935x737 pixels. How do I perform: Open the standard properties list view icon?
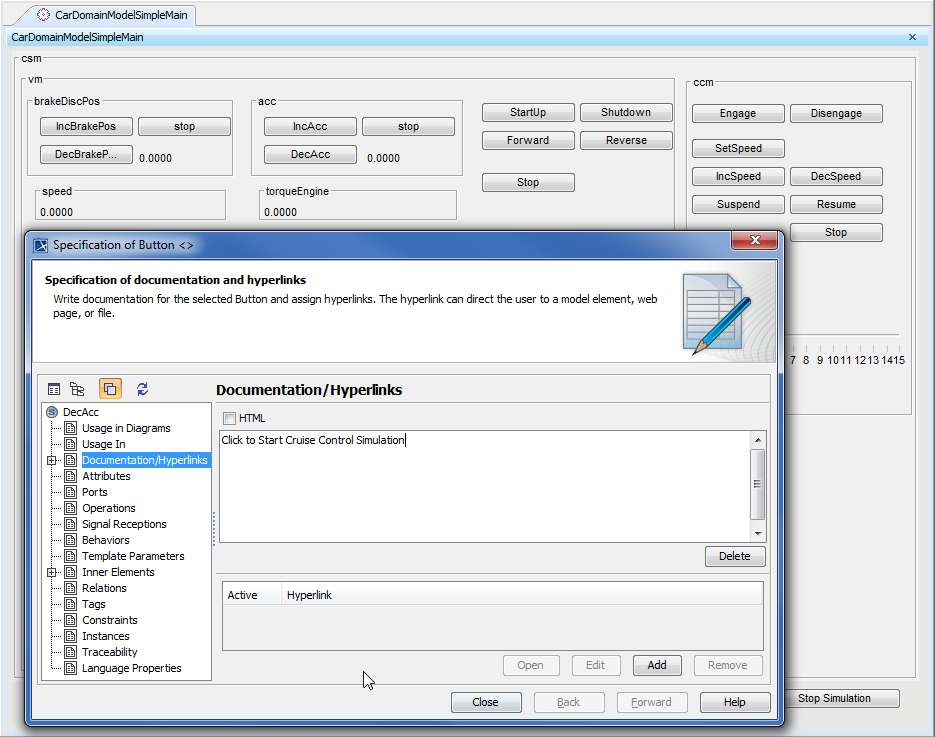pos(54,388)
